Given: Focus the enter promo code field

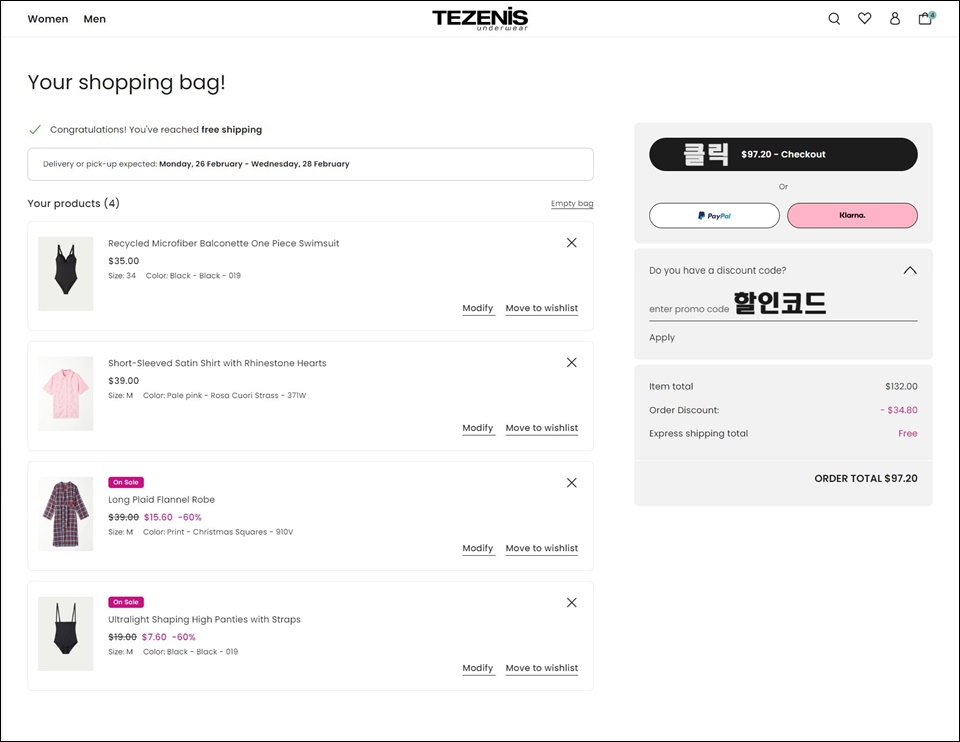Looking at the screenshot, I should coord(783,309).
